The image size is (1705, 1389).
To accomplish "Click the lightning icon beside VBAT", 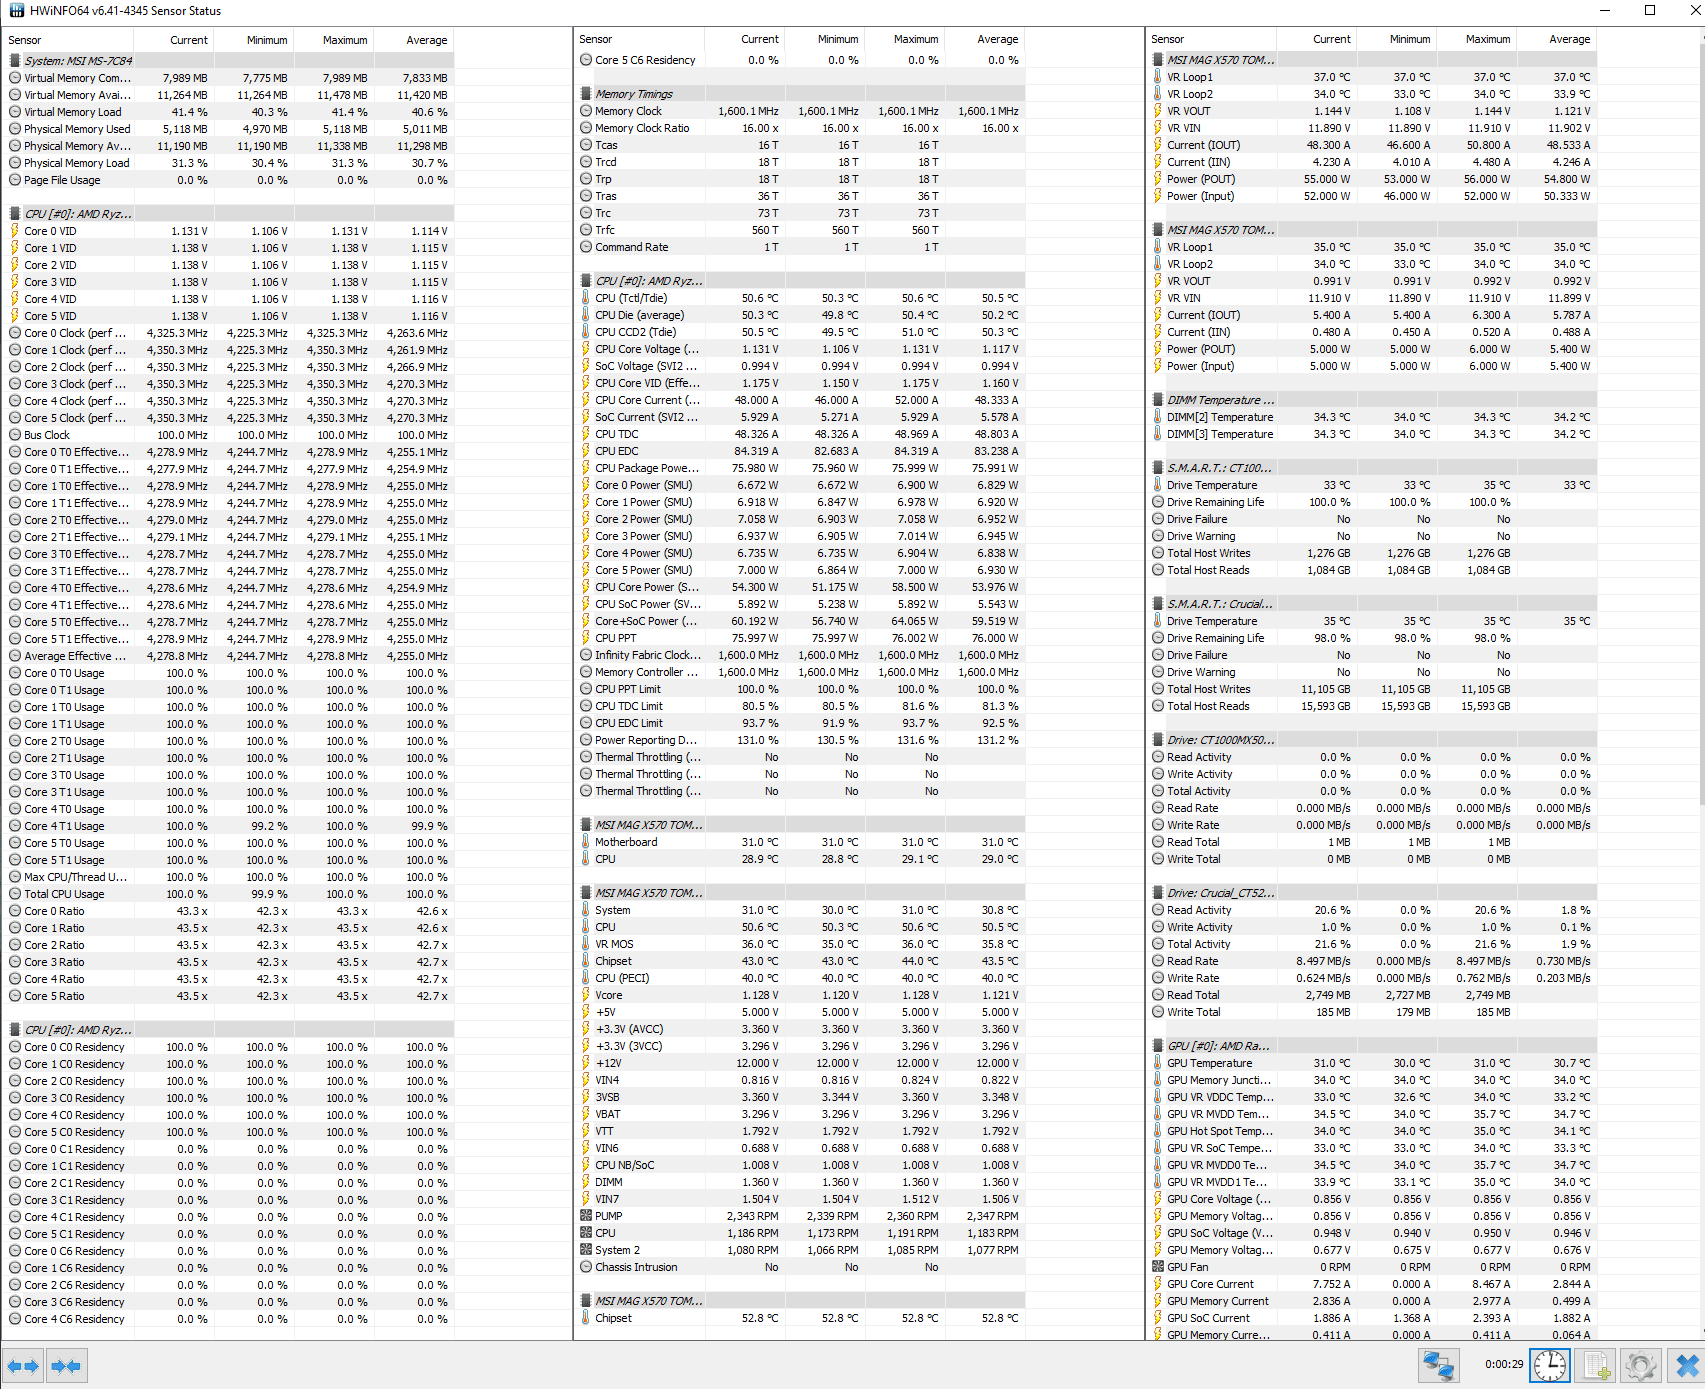I will [x=586, y=1114].
